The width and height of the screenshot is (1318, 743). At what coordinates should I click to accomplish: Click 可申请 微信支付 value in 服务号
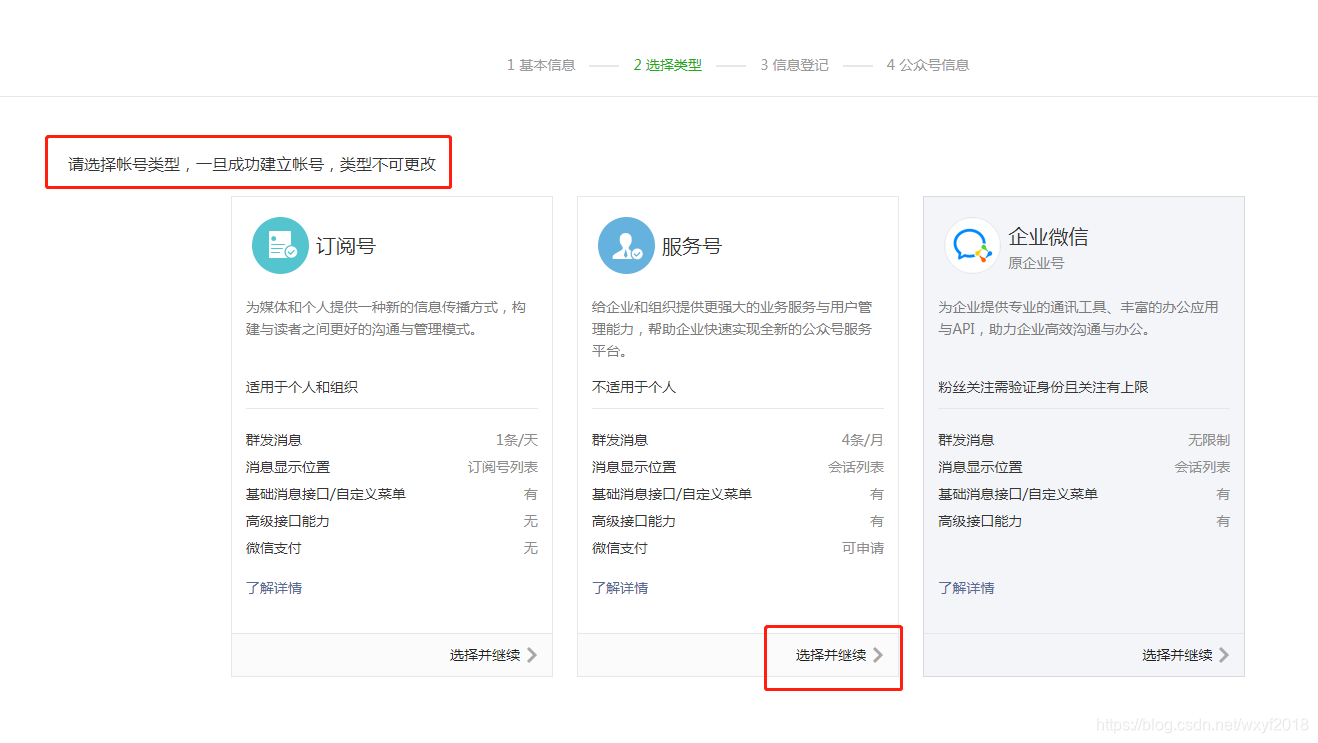coord(863,548)
